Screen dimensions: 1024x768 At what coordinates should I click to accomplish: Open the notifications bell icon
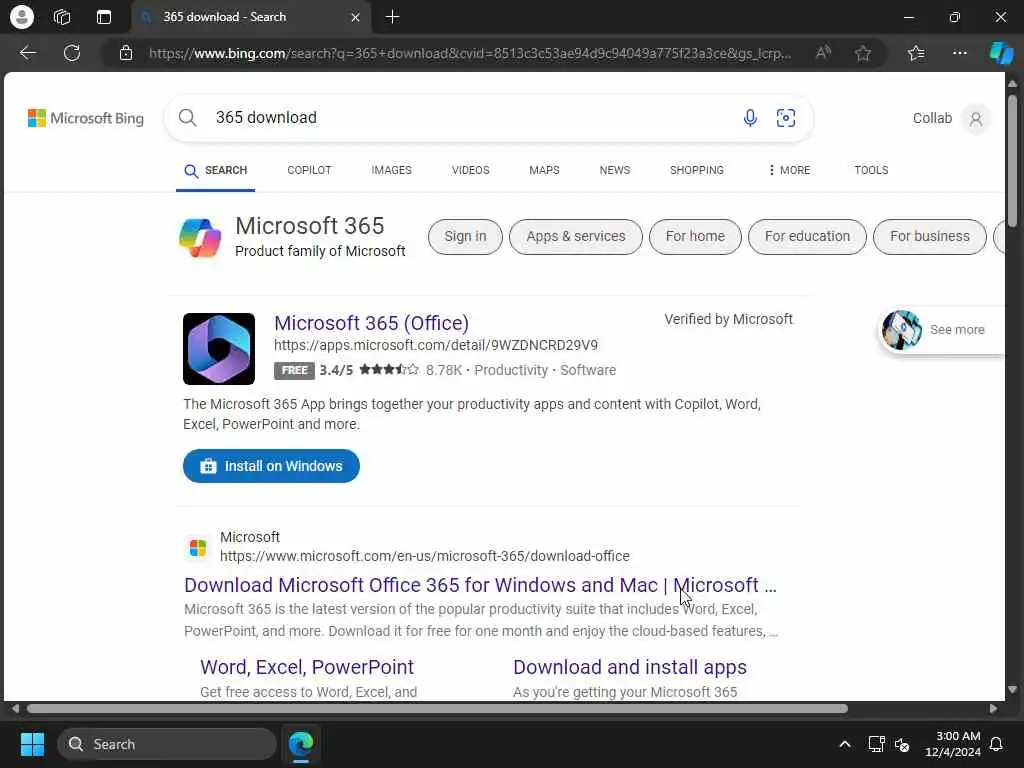997,744
